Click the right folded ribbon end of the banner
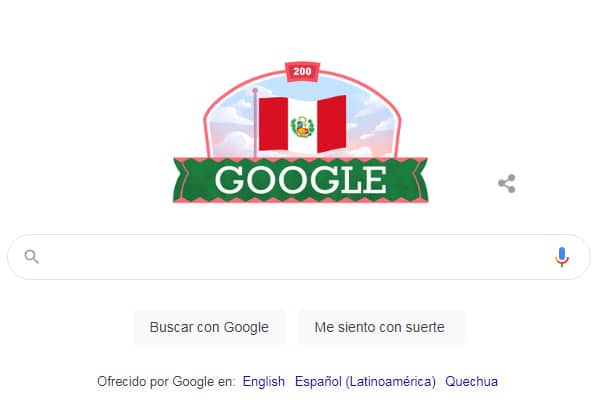The width and height of the screenshot is (600, 400). pos(418,180)
